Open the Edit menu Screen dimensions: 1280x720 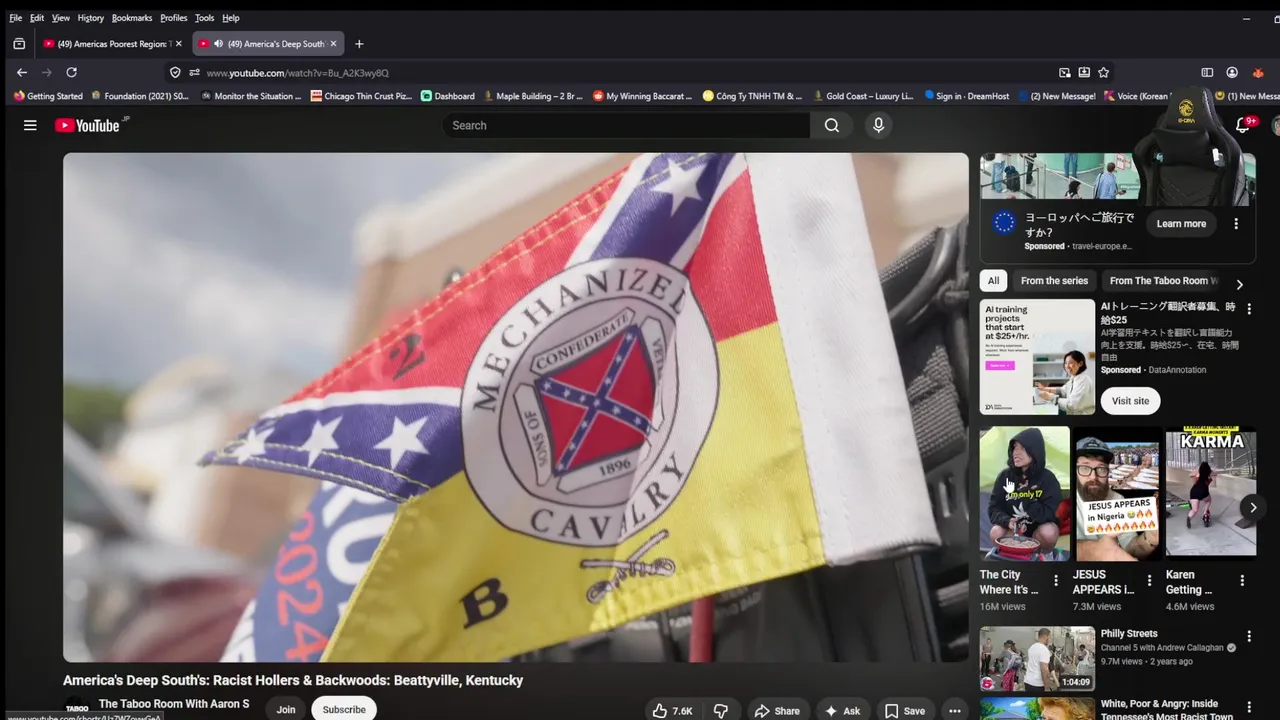click(37, 18)
